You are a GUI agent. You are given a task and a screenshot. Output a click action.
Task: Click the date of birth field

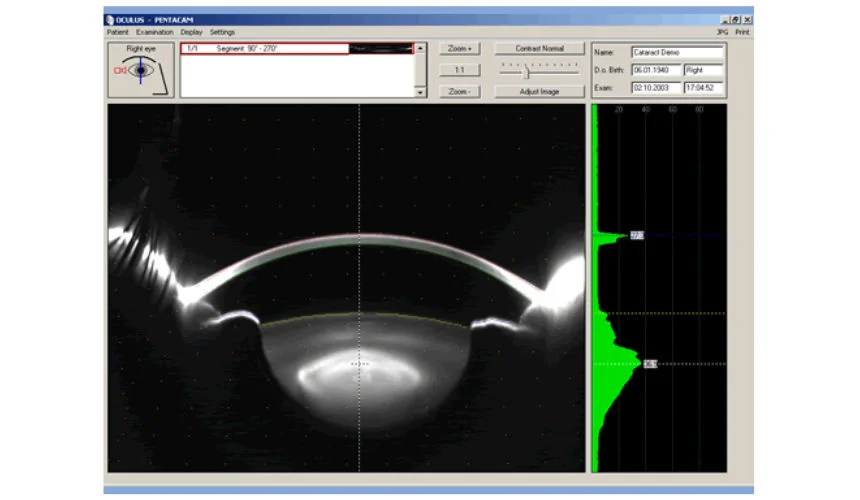click(x=656, y=70)
